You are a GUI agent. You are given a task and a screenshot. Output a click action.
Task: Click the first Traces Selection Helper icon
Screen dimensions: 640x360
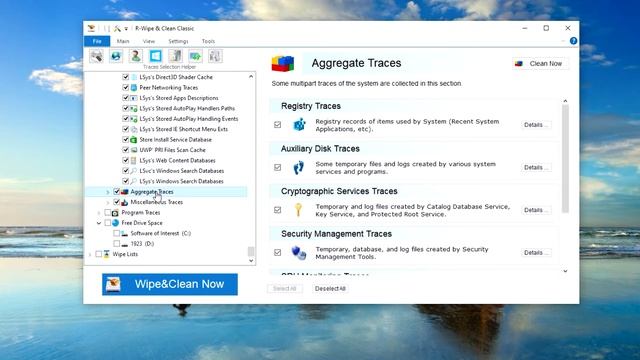click(x=96, y=56)
